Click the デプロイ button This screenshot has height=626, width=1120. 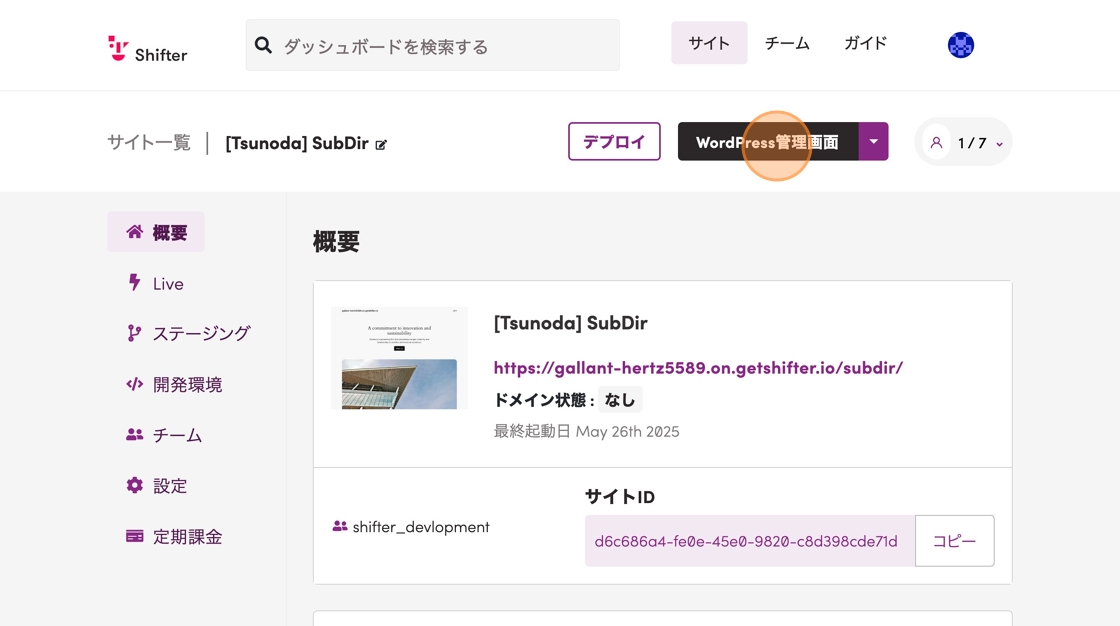pos(614,141)
